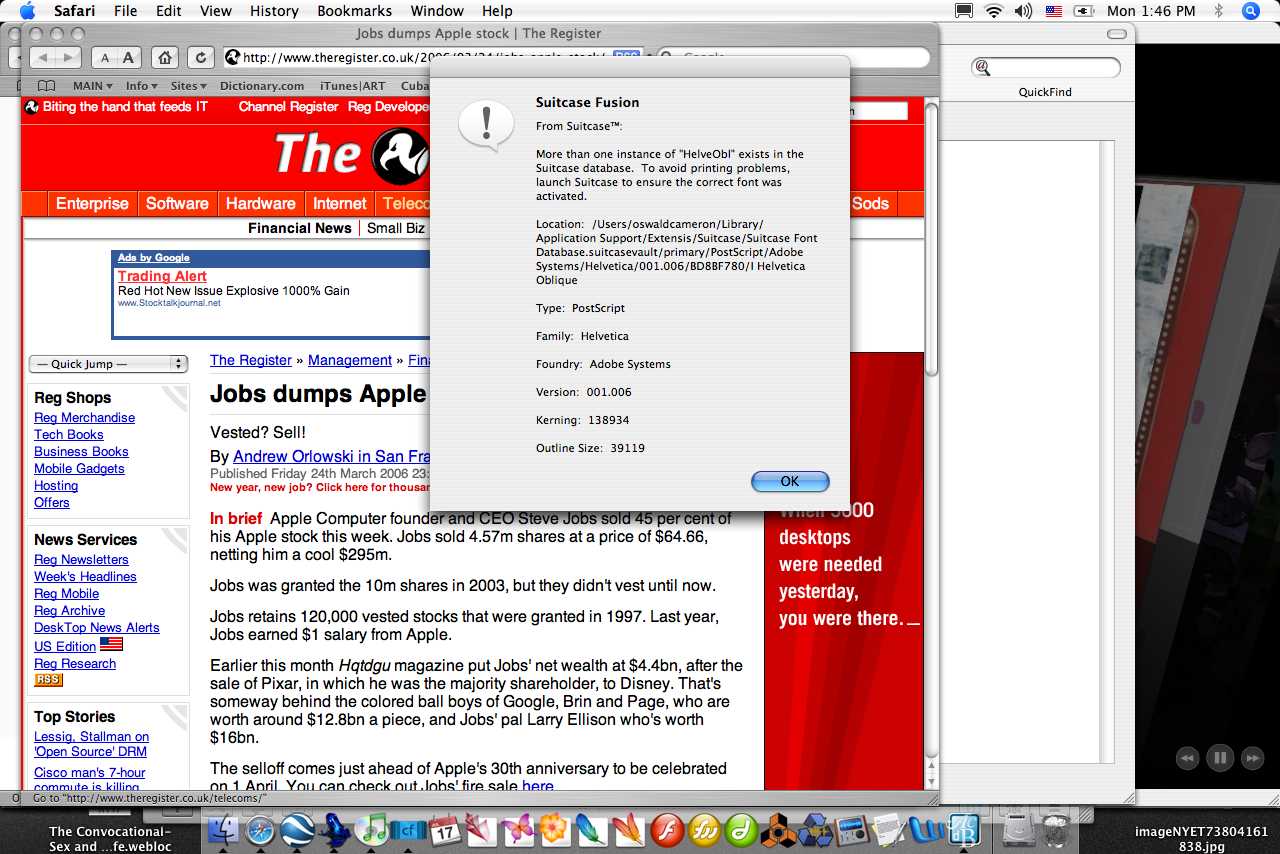Screen dimensions: 1280x854
Task: Open the AirPort Wi-Fi status menu
Action: click(x=993, y=11)
